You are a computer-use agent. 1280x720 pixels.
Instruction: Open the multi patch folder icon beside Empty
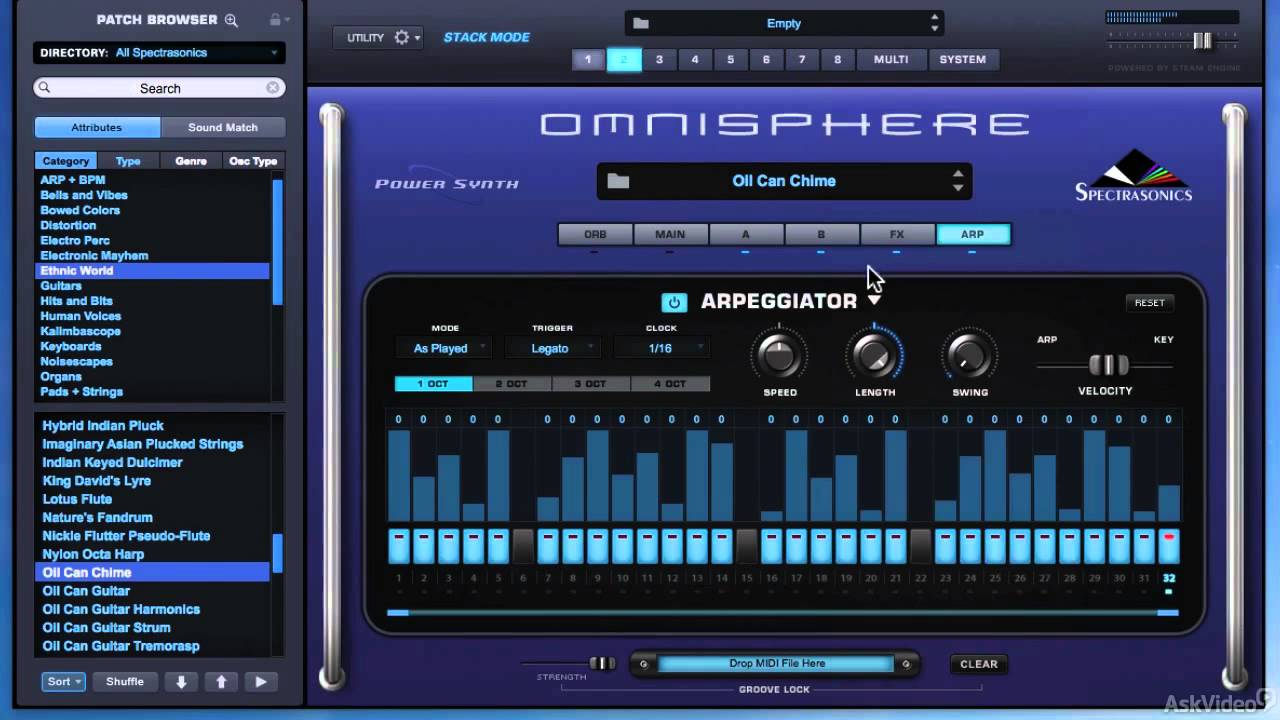[x=641, y=23]
